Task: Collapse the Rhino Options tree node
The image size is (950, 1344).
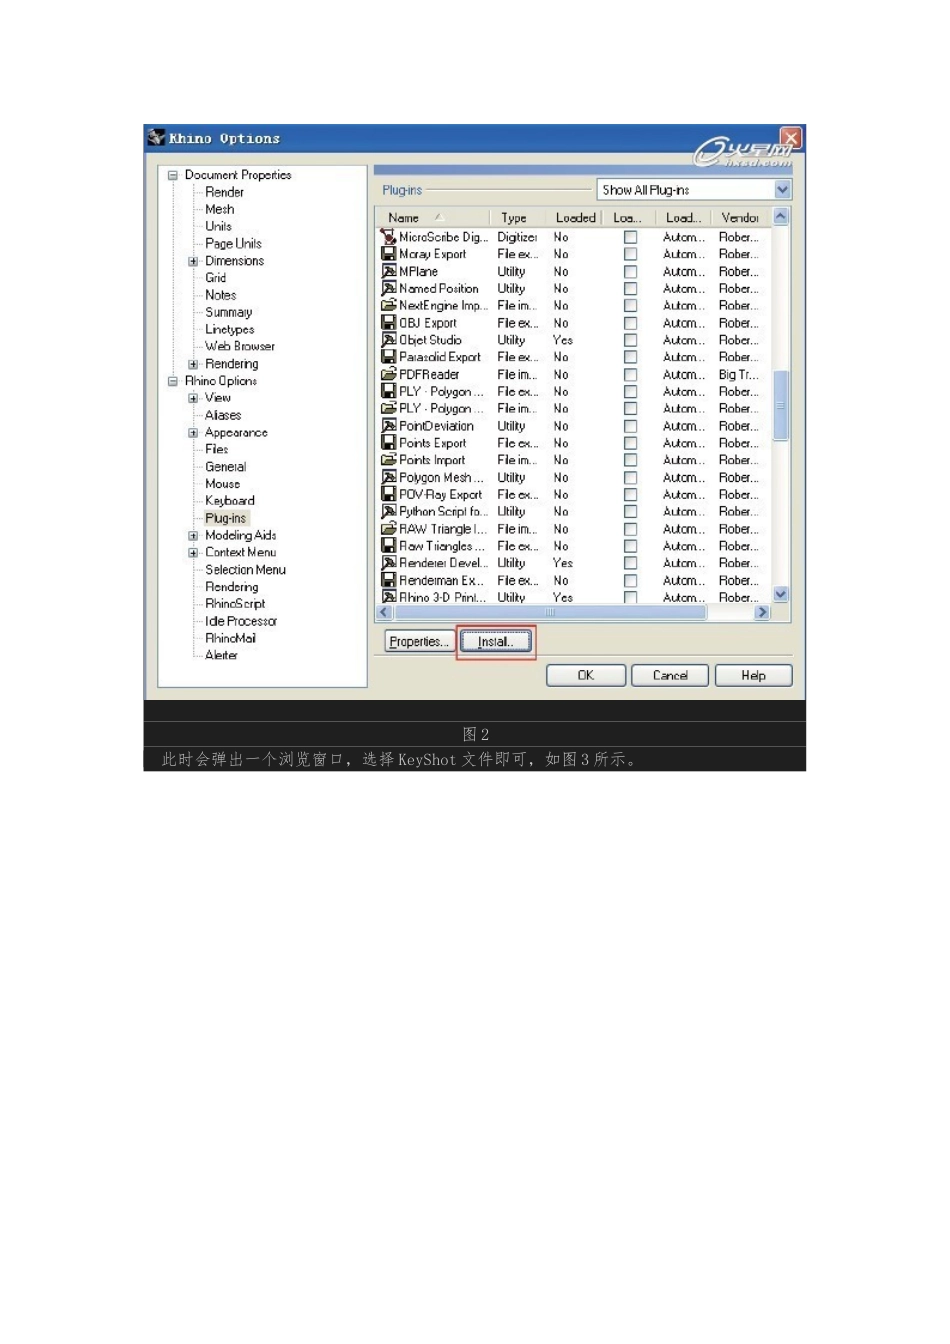Action: [x=173, y=381]
